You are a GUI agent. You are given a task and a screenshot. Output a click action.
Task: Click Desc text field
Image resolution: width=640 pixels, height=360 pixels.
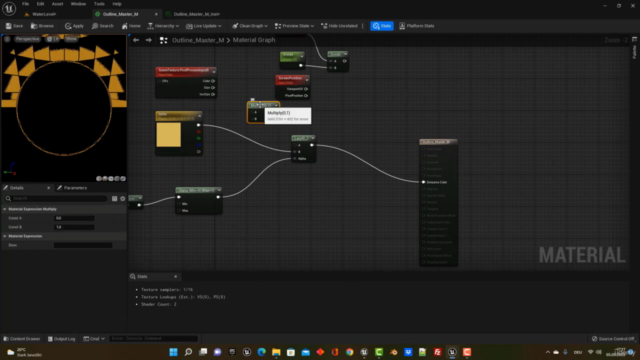click(83, 245)
